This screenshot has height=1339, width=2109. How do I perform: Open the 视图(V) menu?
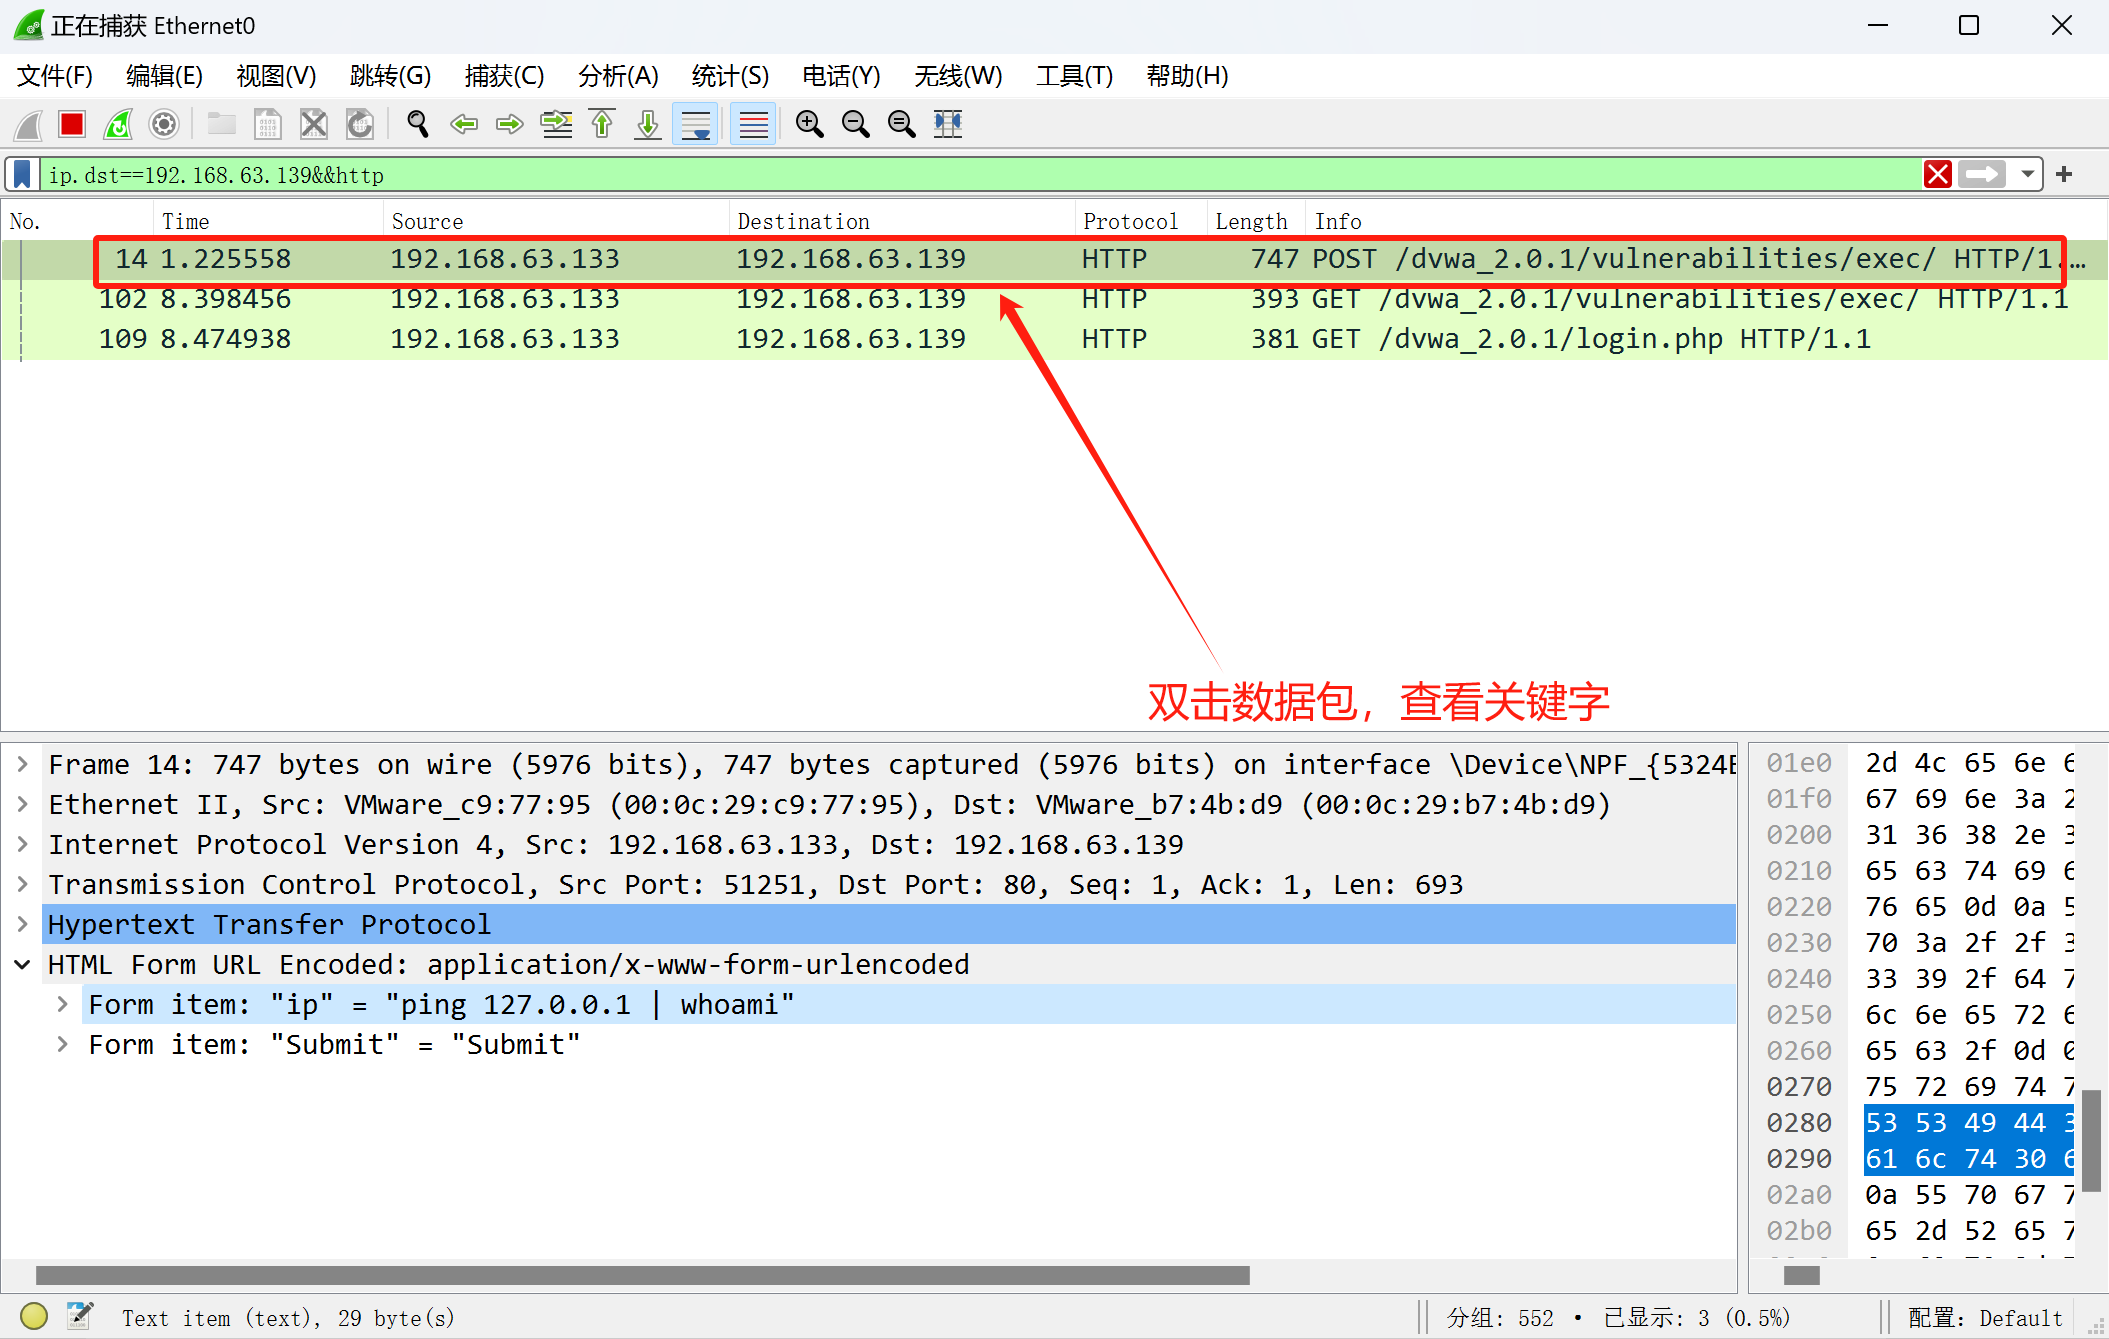[276, 76]
